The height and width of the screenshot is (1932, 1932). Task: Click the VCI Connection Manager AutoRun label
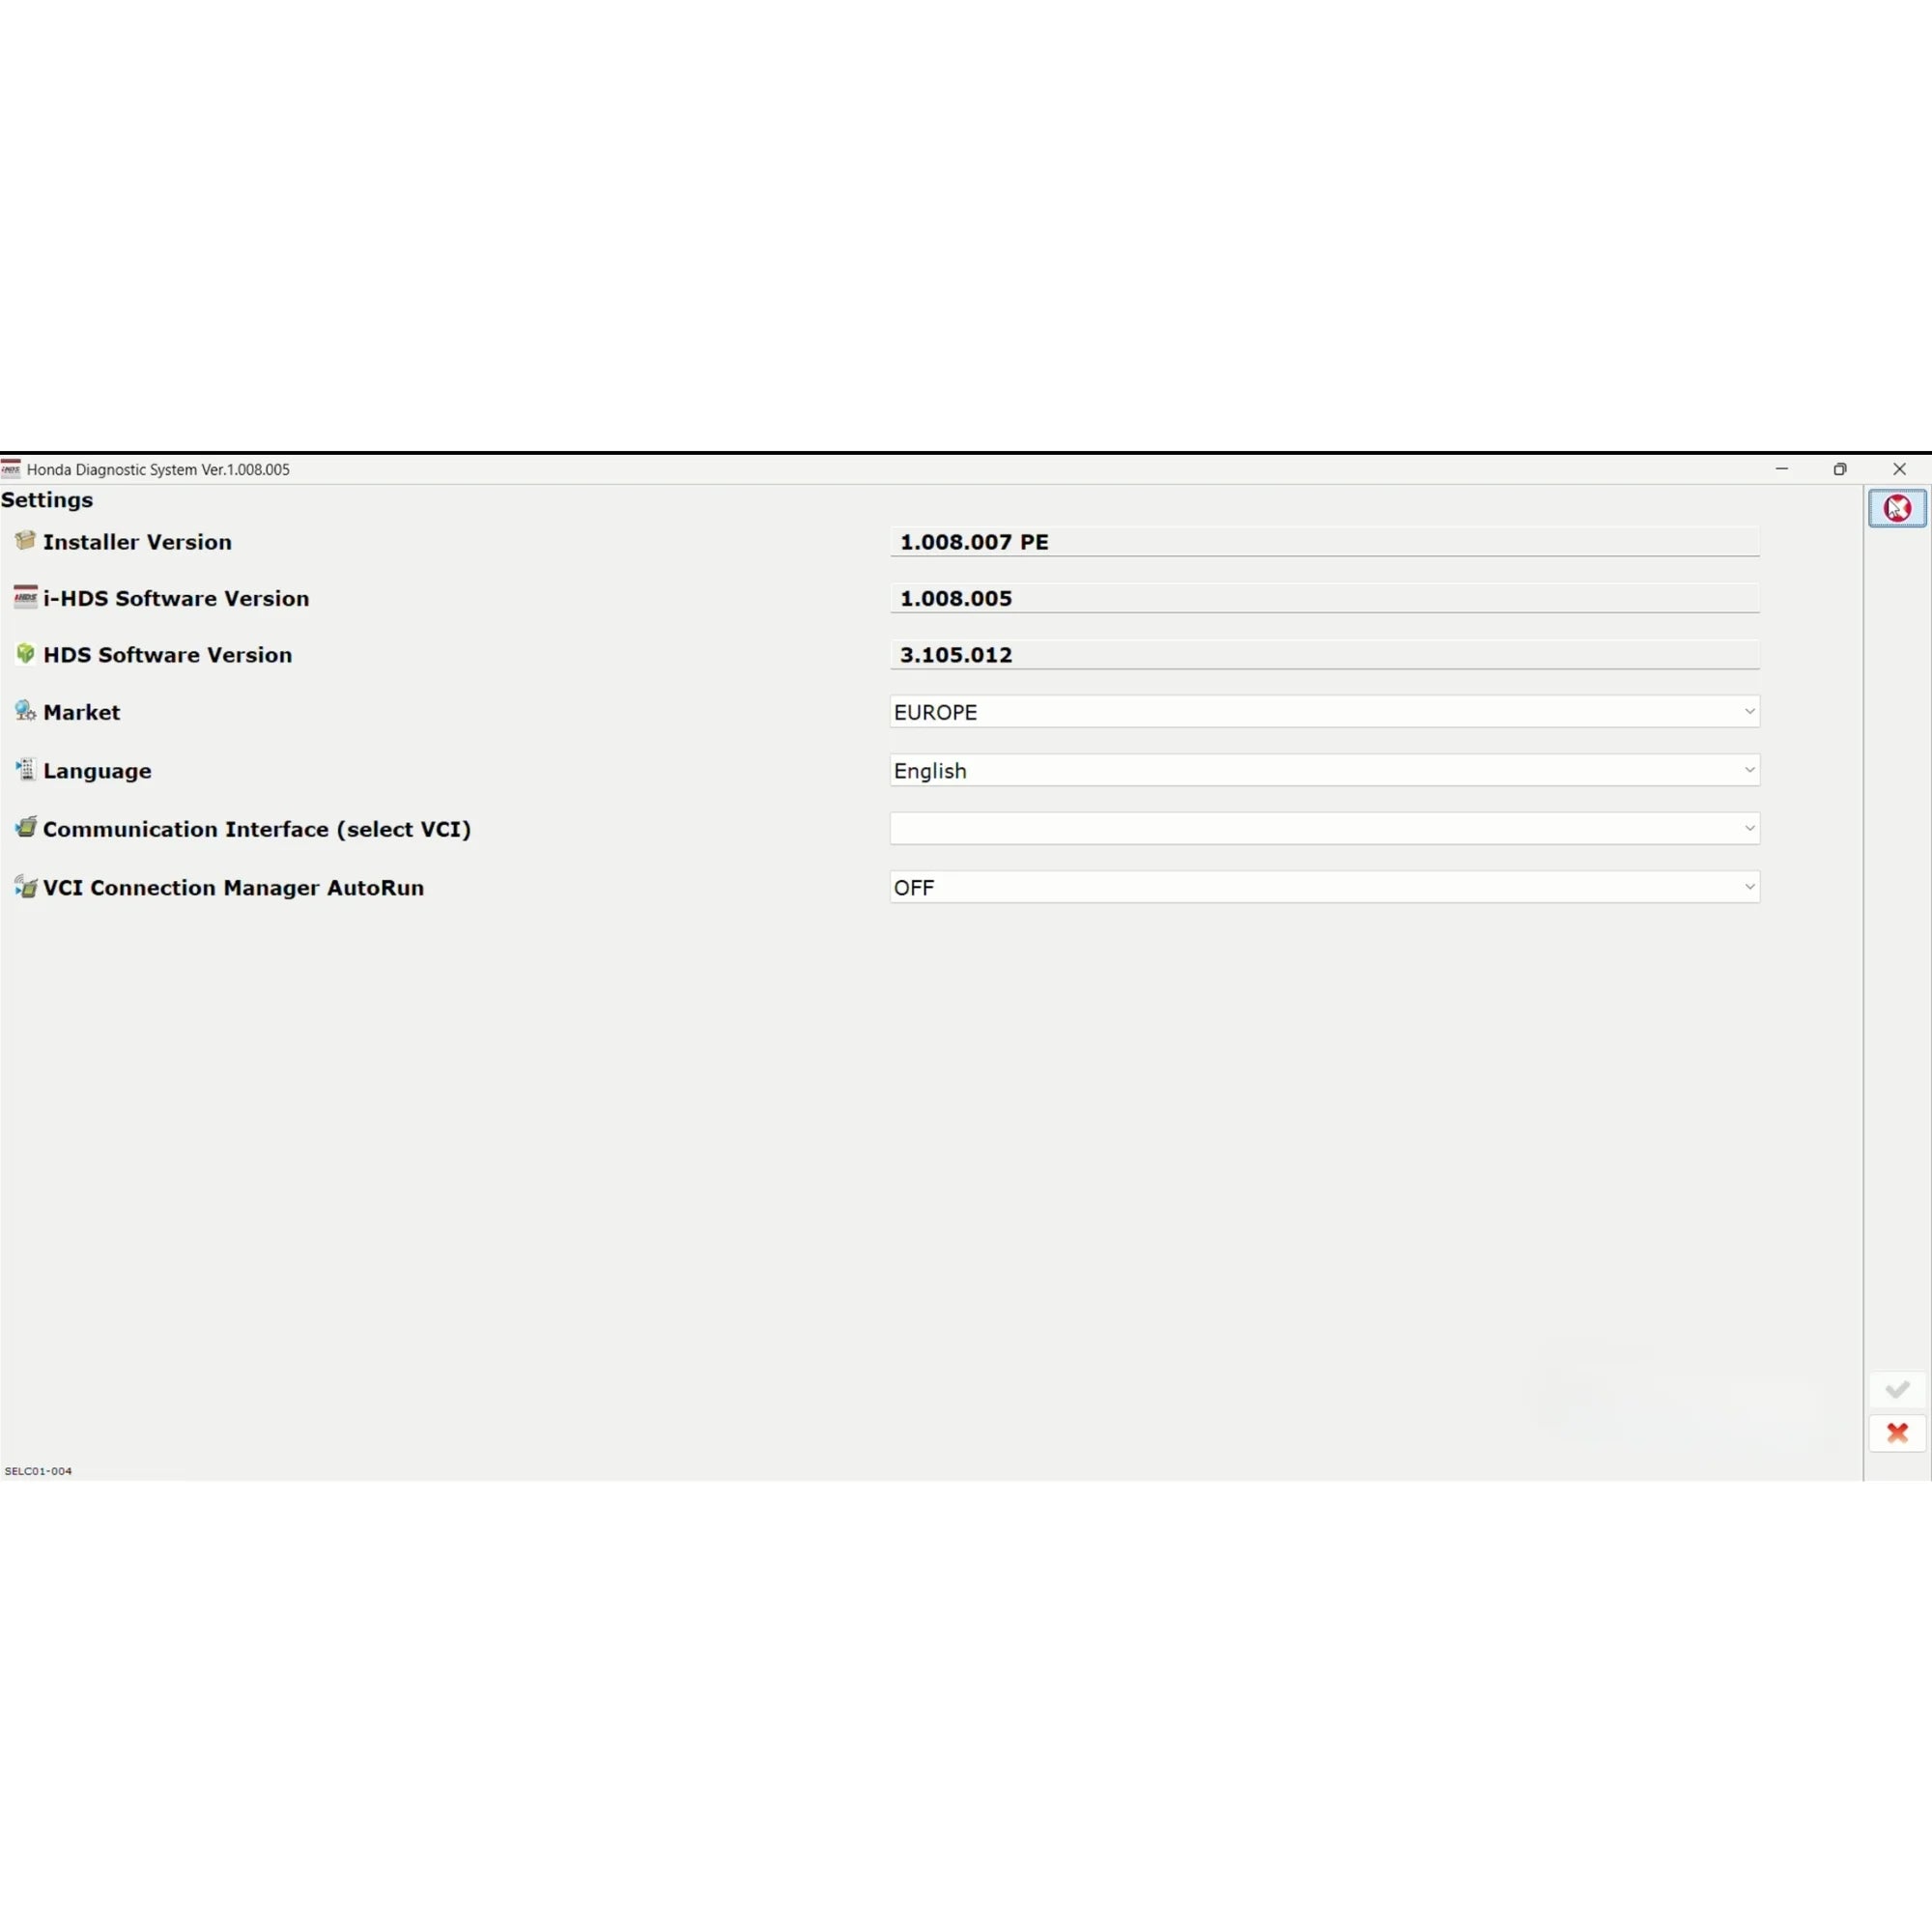coord(233,888)
